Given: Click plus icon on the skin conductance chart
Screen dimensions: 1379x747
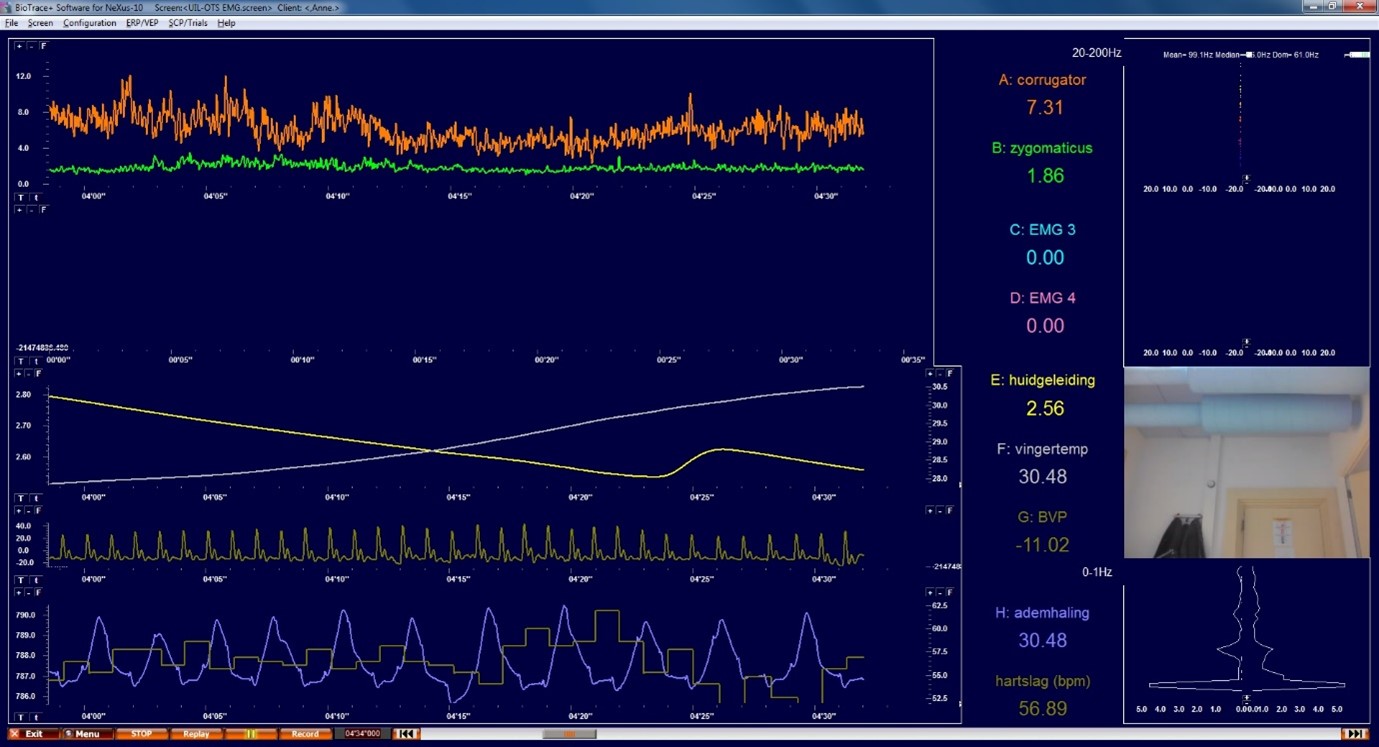Looking at the screenshot, I should coord(19,373).
